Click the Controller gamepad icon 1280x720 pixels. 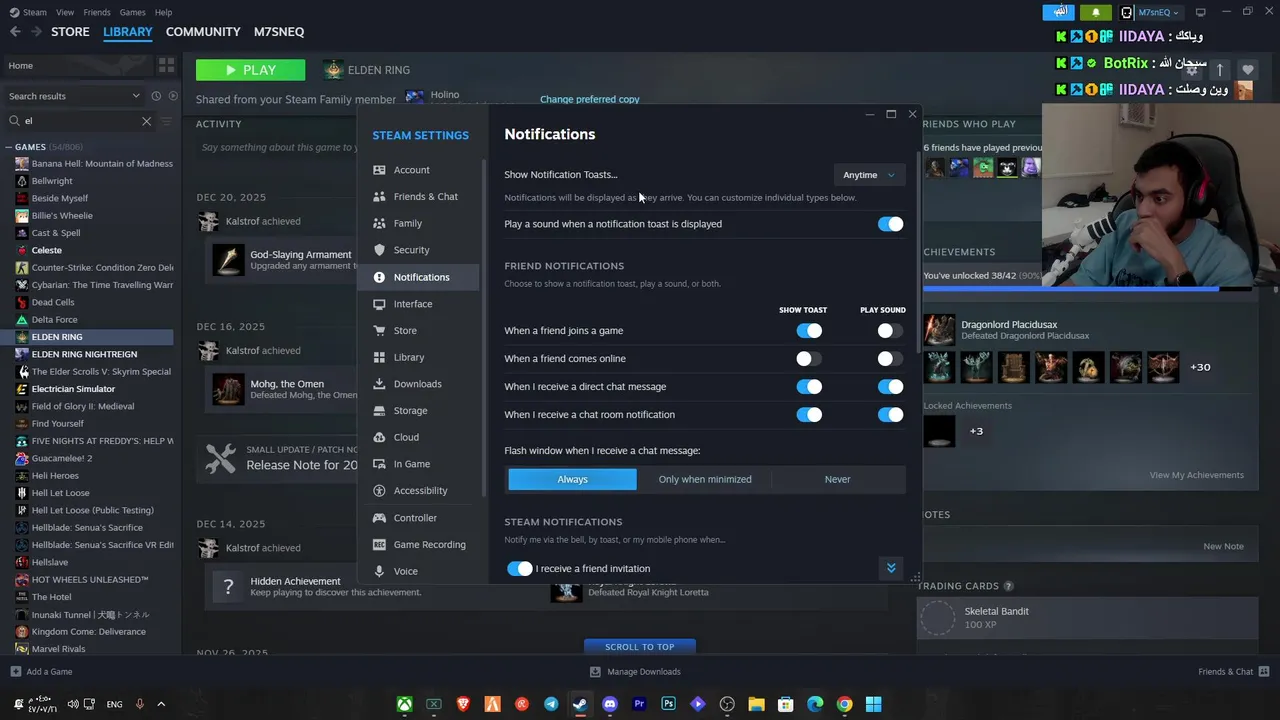pos(379,518)
